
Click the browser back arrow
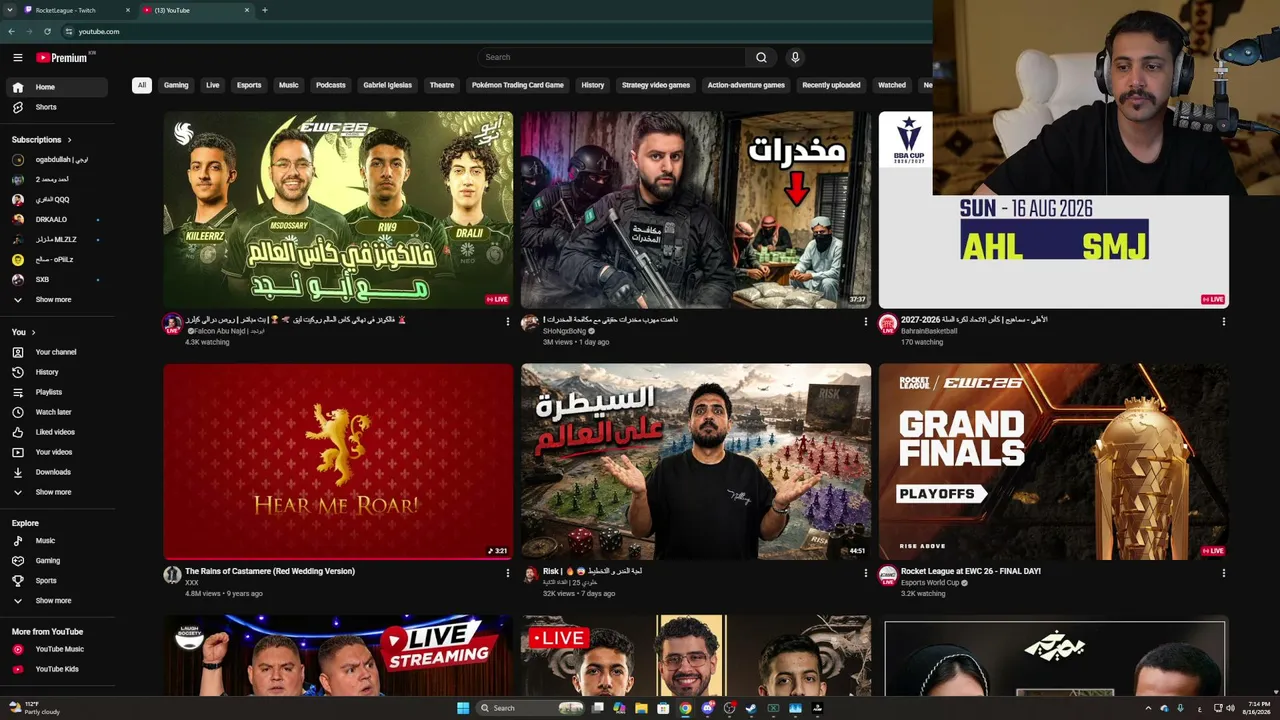coord(11,31)
